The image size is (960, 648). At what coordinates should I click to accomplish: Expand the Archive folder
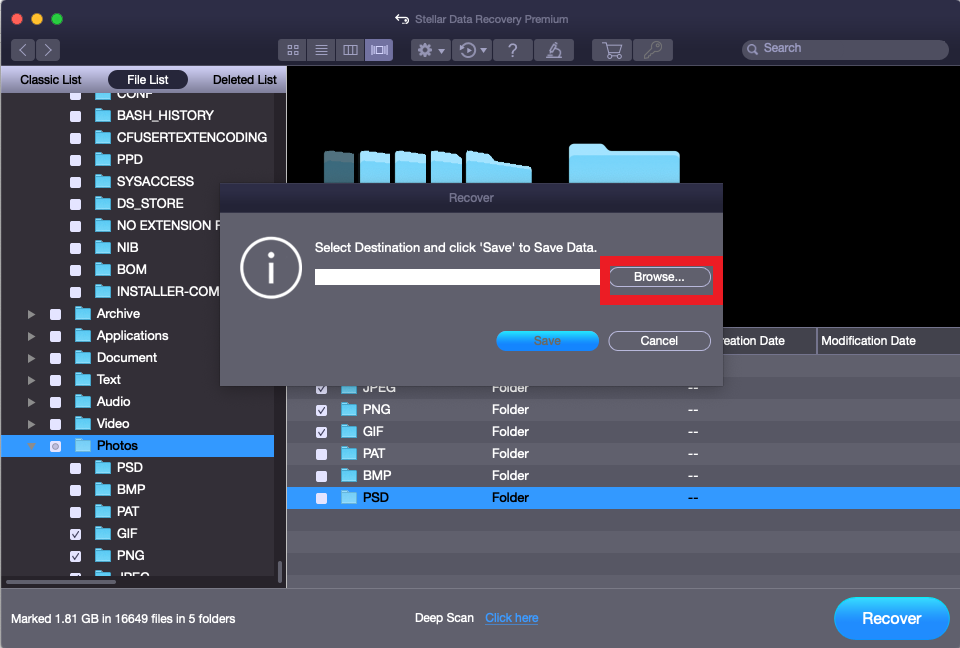coord(31,314)
